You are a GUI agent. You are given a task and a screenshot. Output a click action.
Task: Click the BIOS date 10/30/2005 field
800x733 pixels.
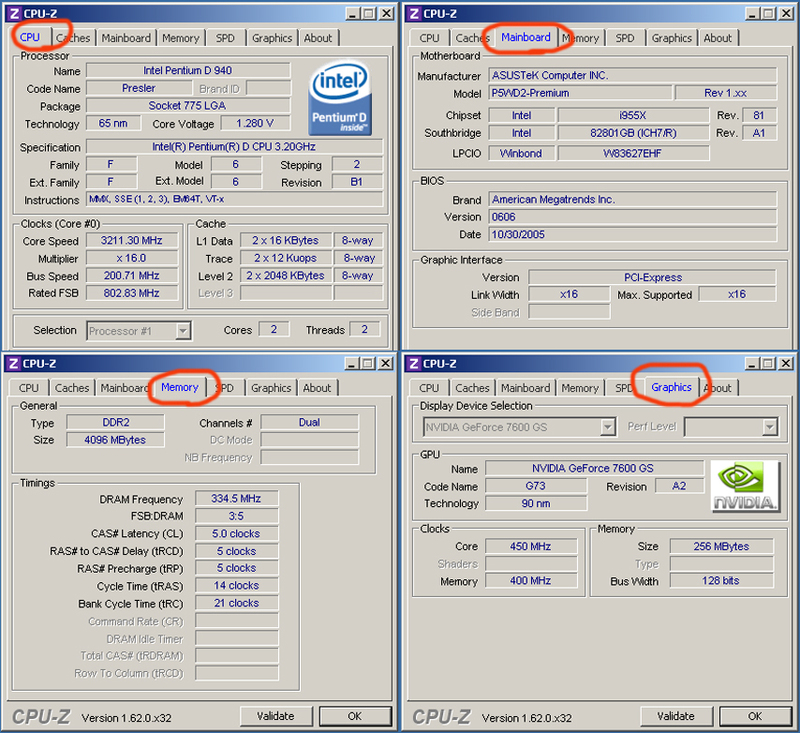(x=633, y=234)
